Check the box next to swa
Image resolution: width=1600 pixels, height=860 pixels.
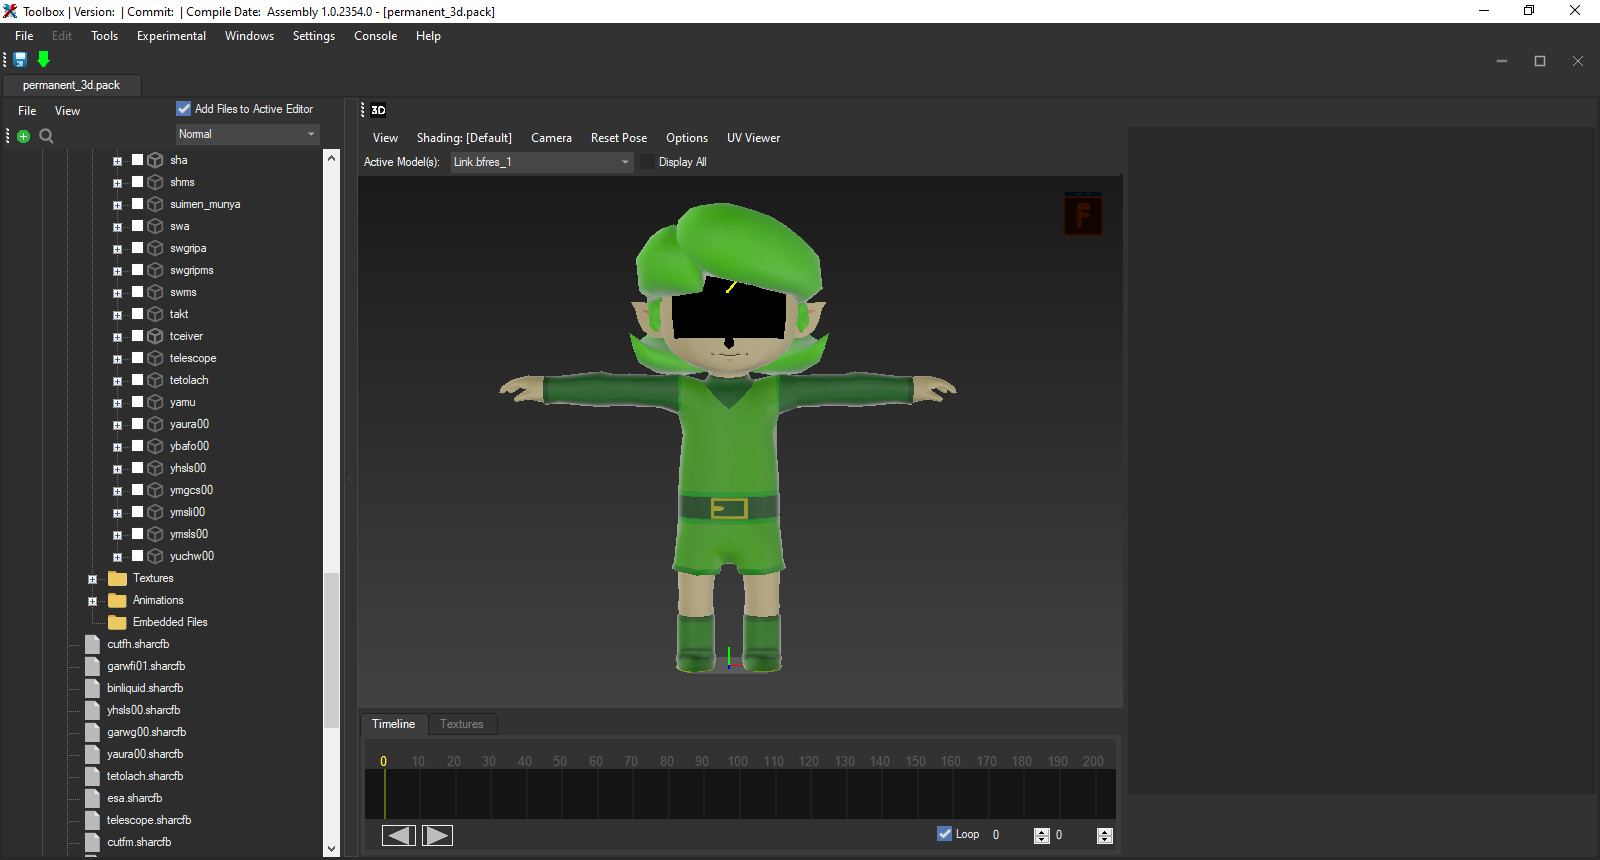coord(138,226)
